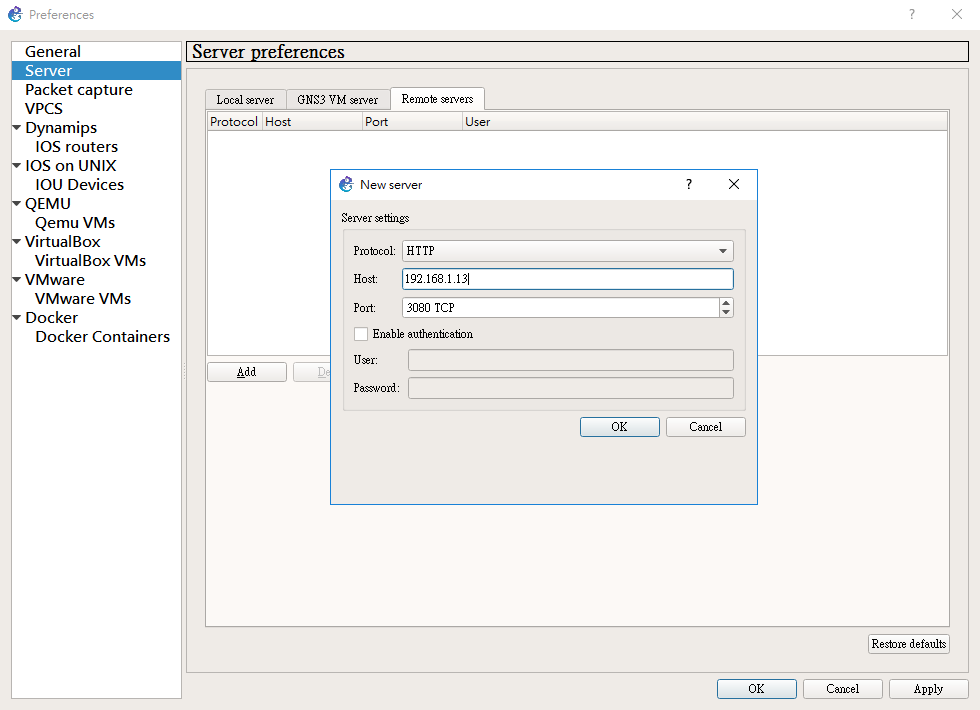Image resolution: width=980 pixels, height=710 pixels.
Task: Sort by the Protocol column header
Action: coord(234,122)
